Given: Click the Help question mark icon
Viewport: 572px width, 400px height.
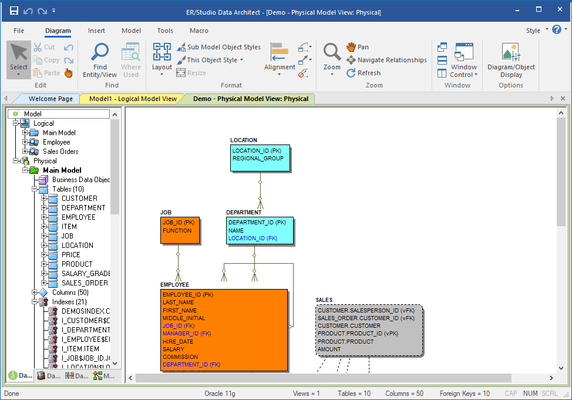Looking at the screenshot, I should (556, 30).
